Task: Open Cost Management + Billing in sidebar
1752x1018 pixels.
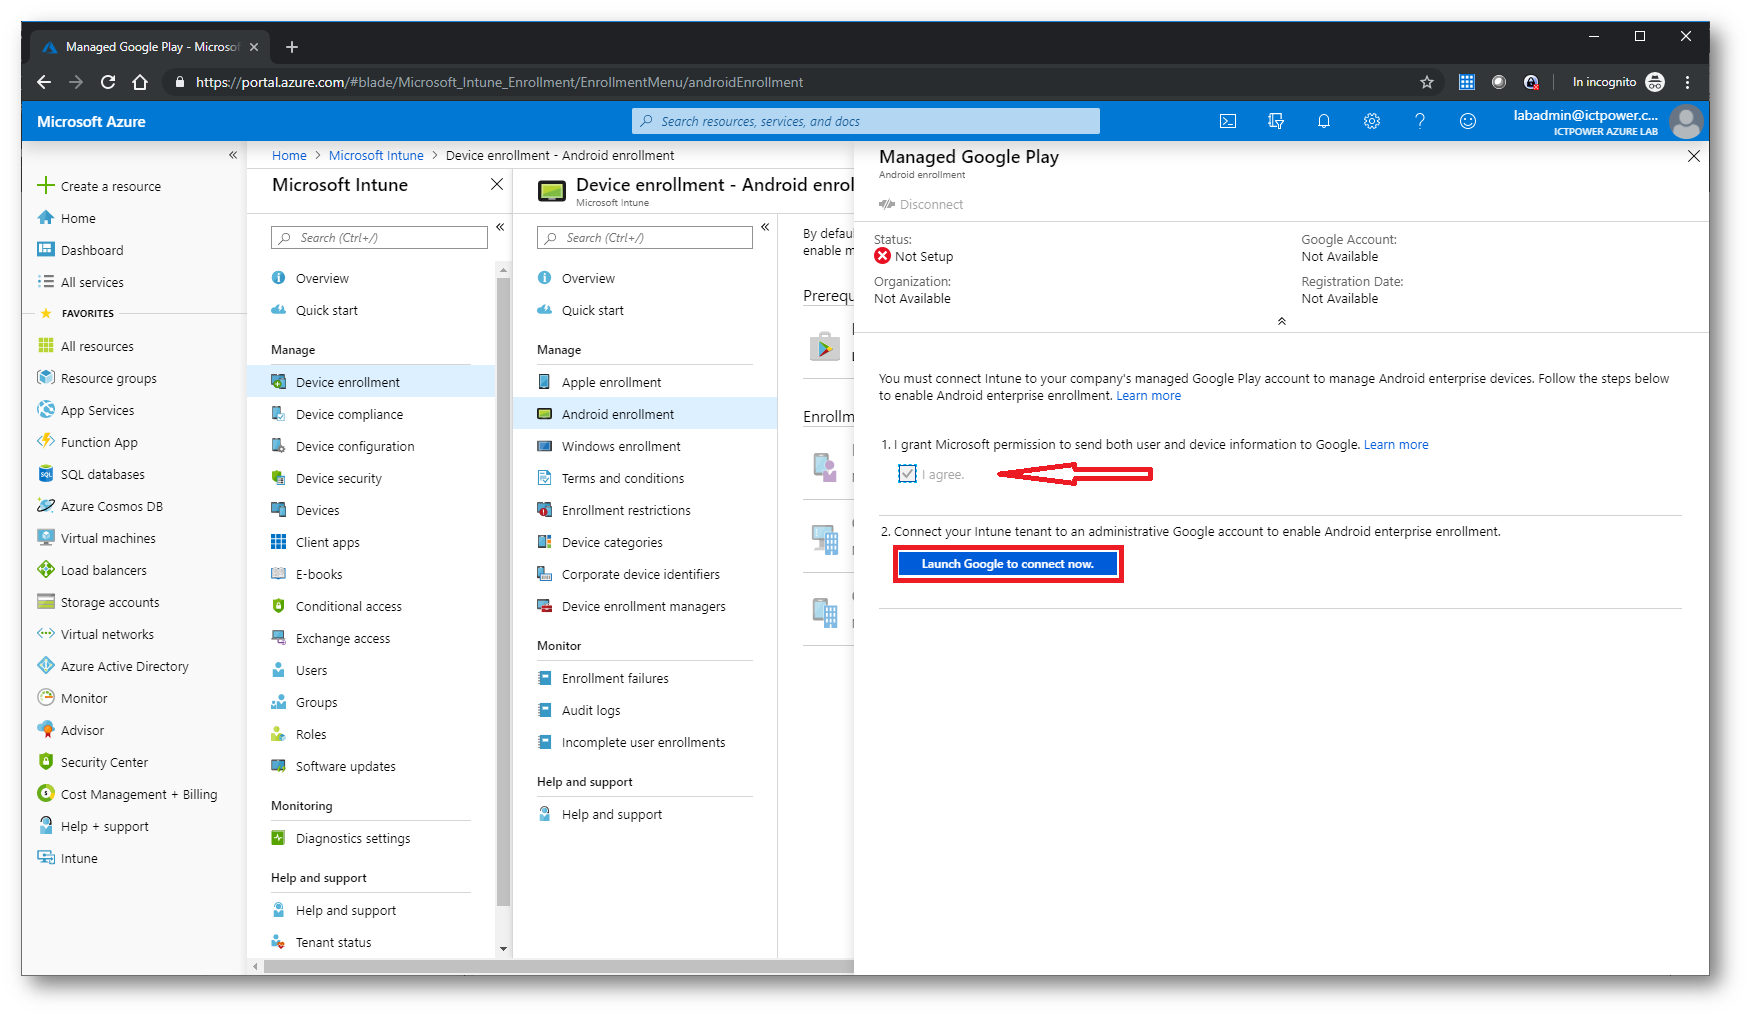Action: coord(138,794)
